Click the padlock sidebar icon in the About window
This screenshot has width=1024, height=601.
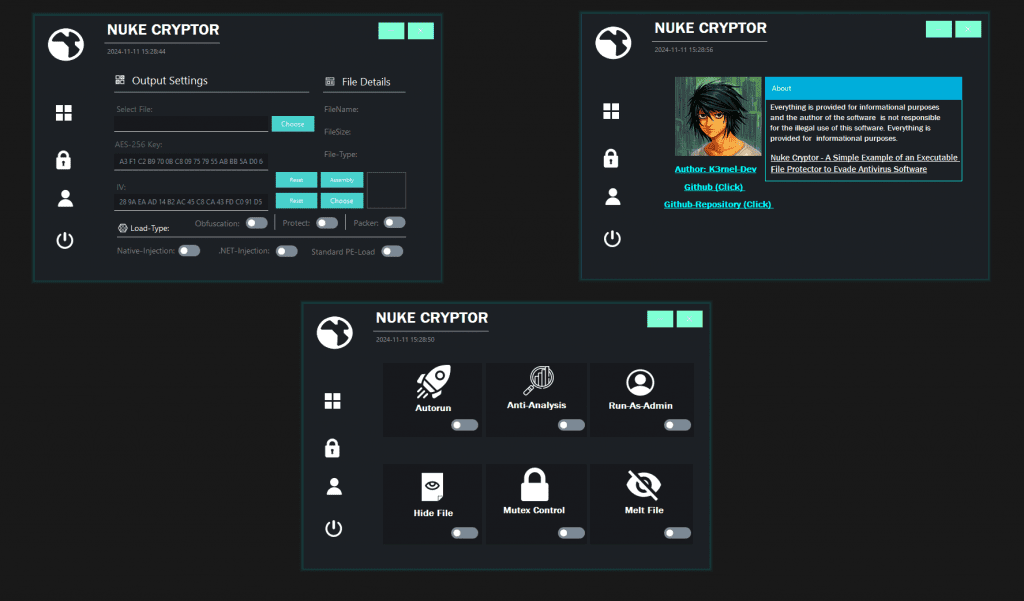pos(611,157)
